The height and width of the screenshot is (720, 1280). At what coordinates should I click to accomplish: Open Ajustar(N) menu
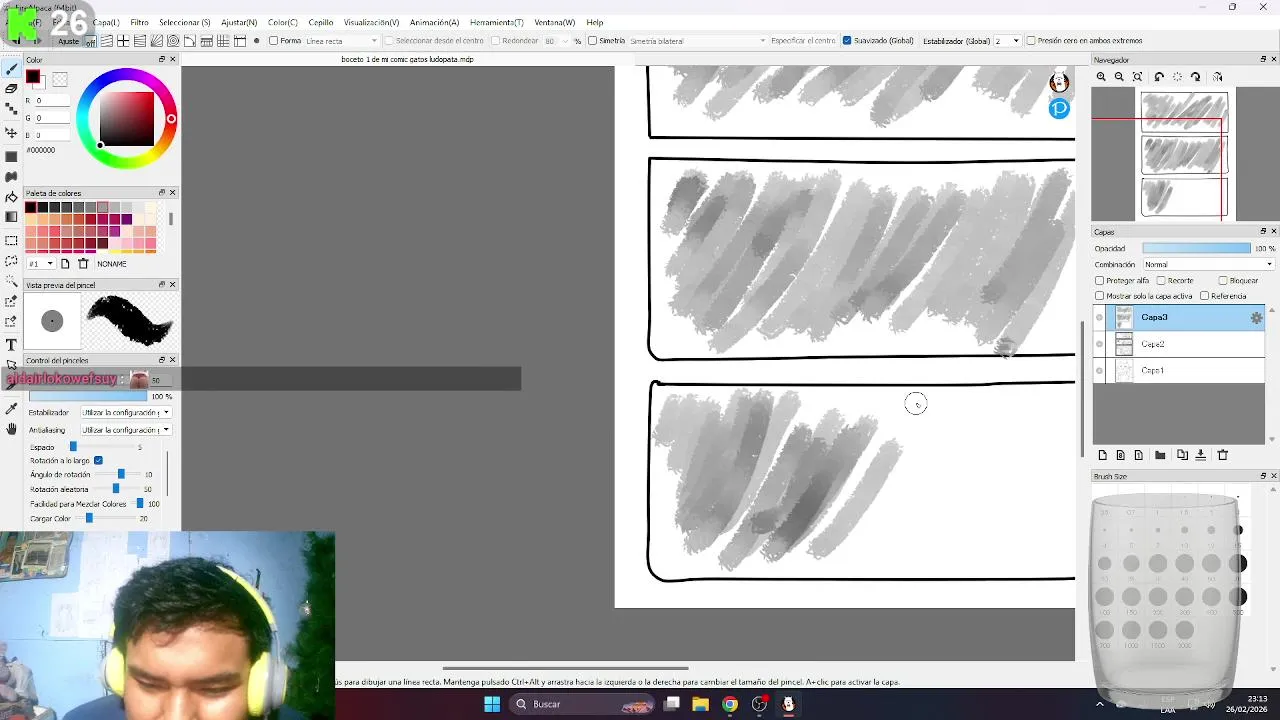click(x=239, y=22)
